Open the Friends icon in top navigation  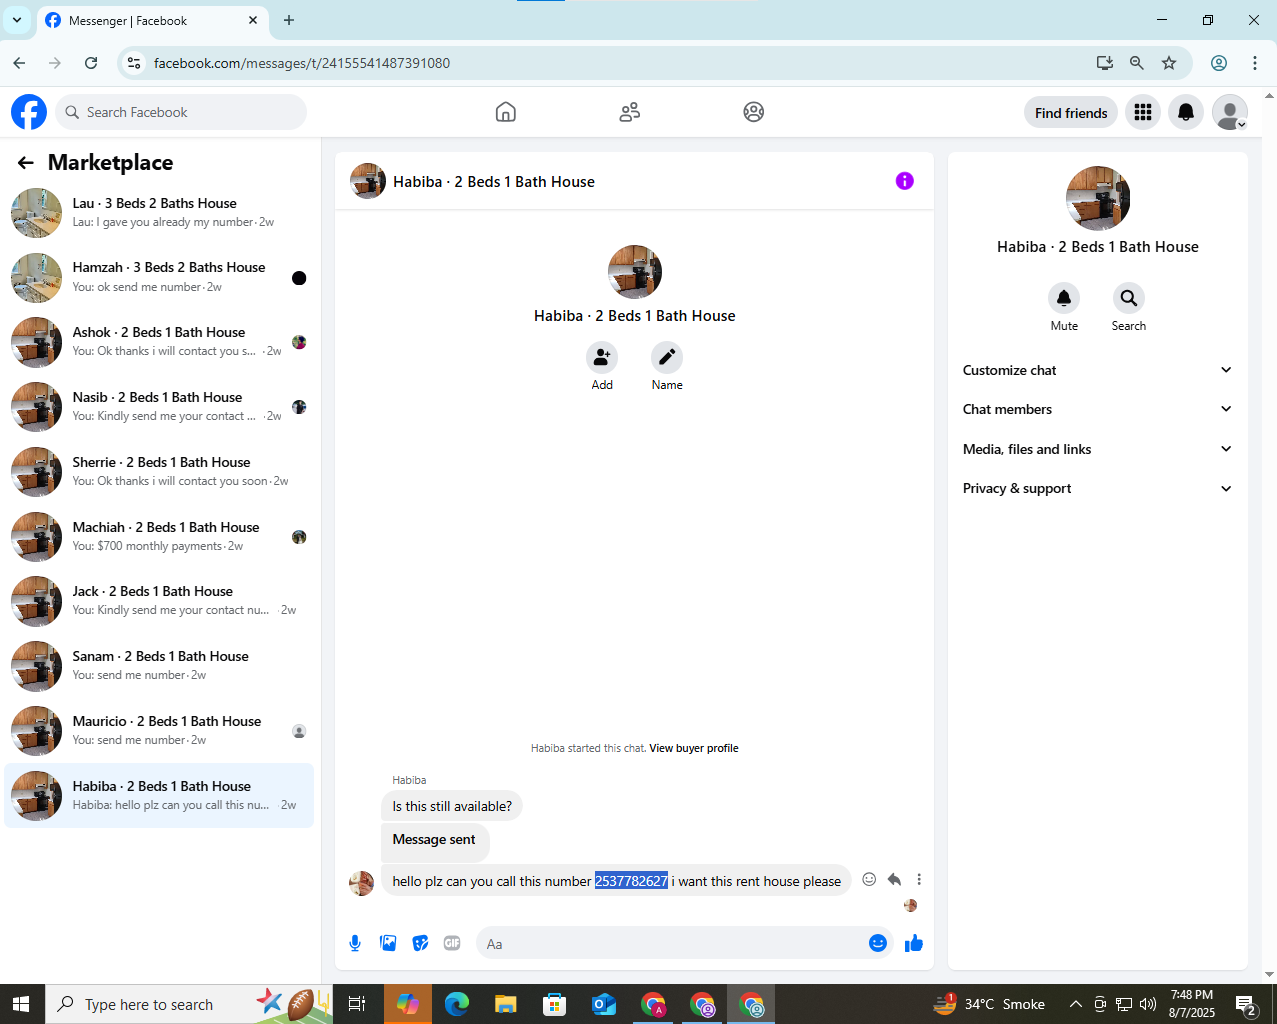pos(630,112)
